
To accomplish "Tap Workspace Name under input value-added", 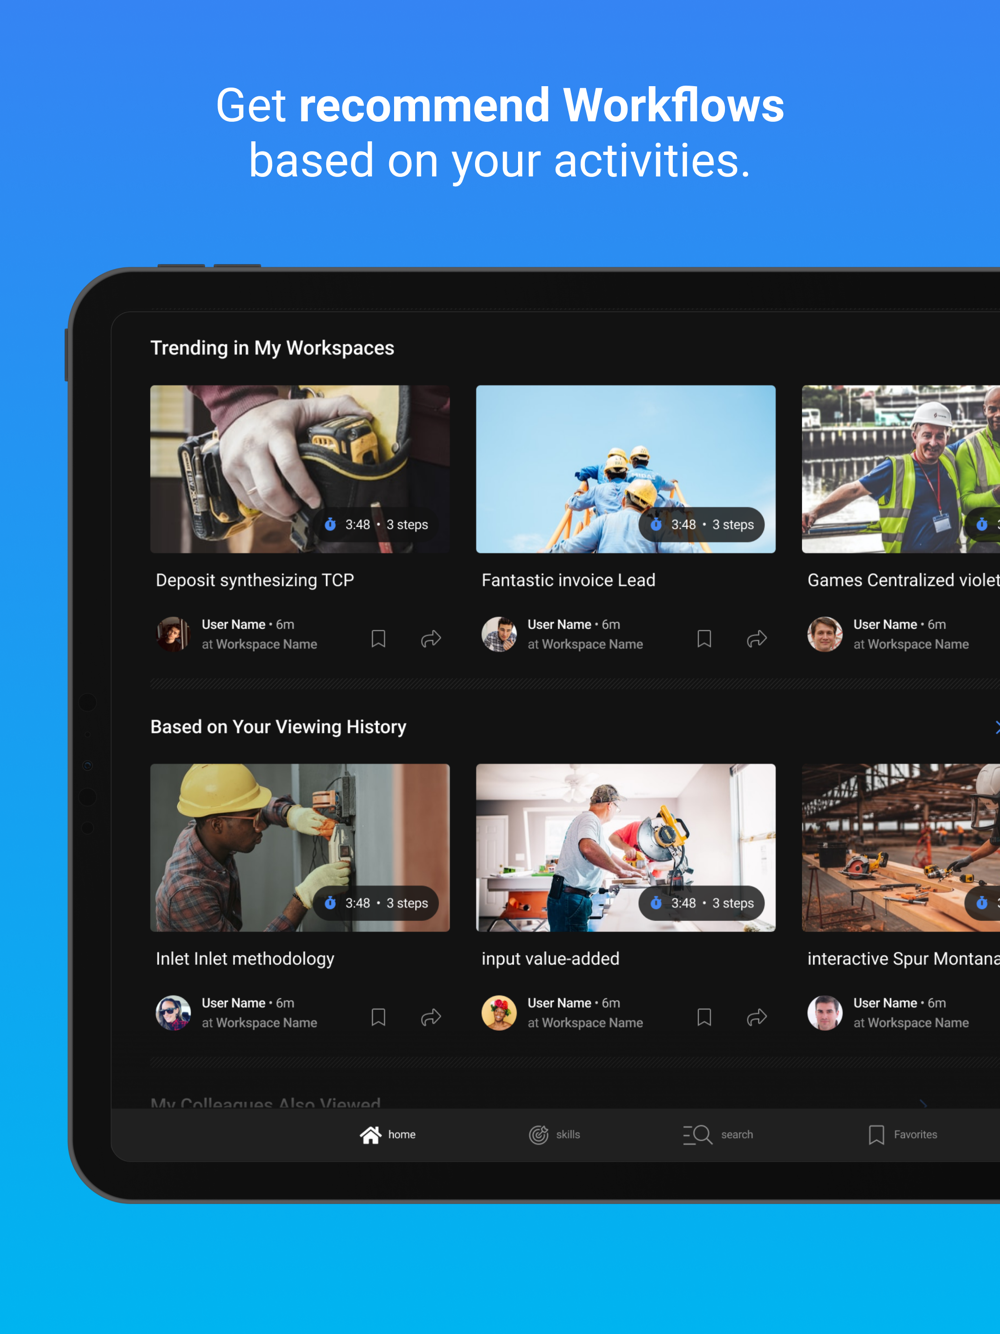I will pyautogui.click(x=592, y=1023).
